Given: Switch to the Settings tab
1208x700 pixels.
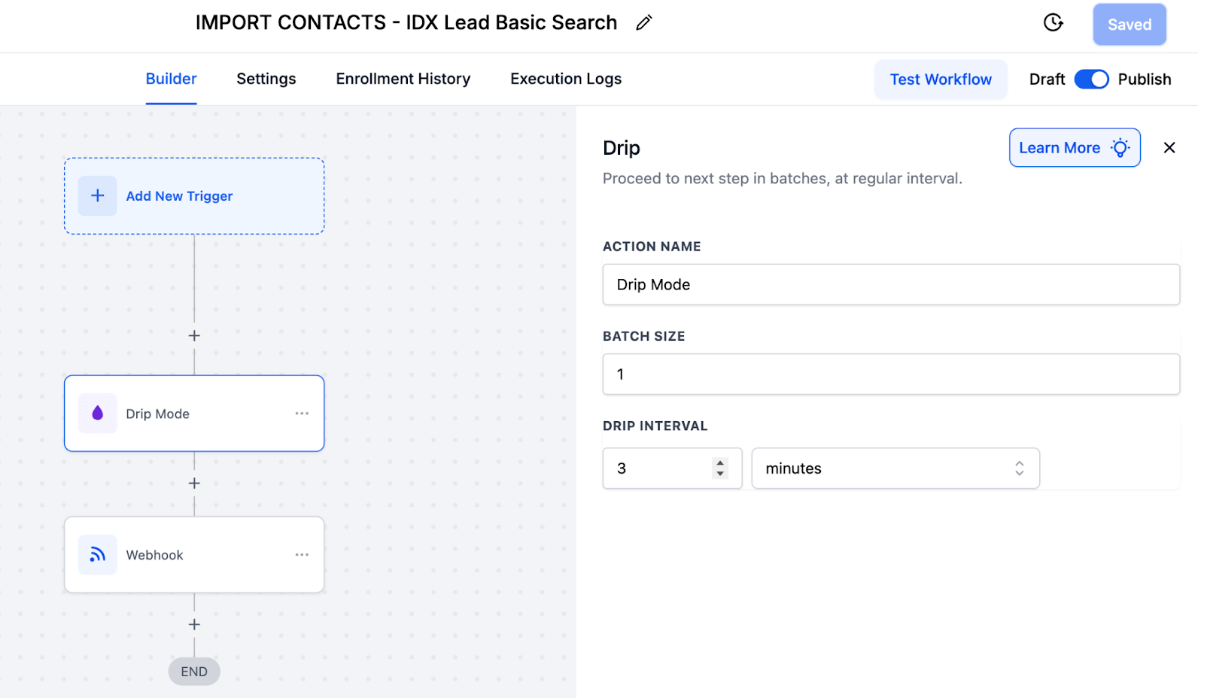Looking at the screenshot, I should pos(266,79).
